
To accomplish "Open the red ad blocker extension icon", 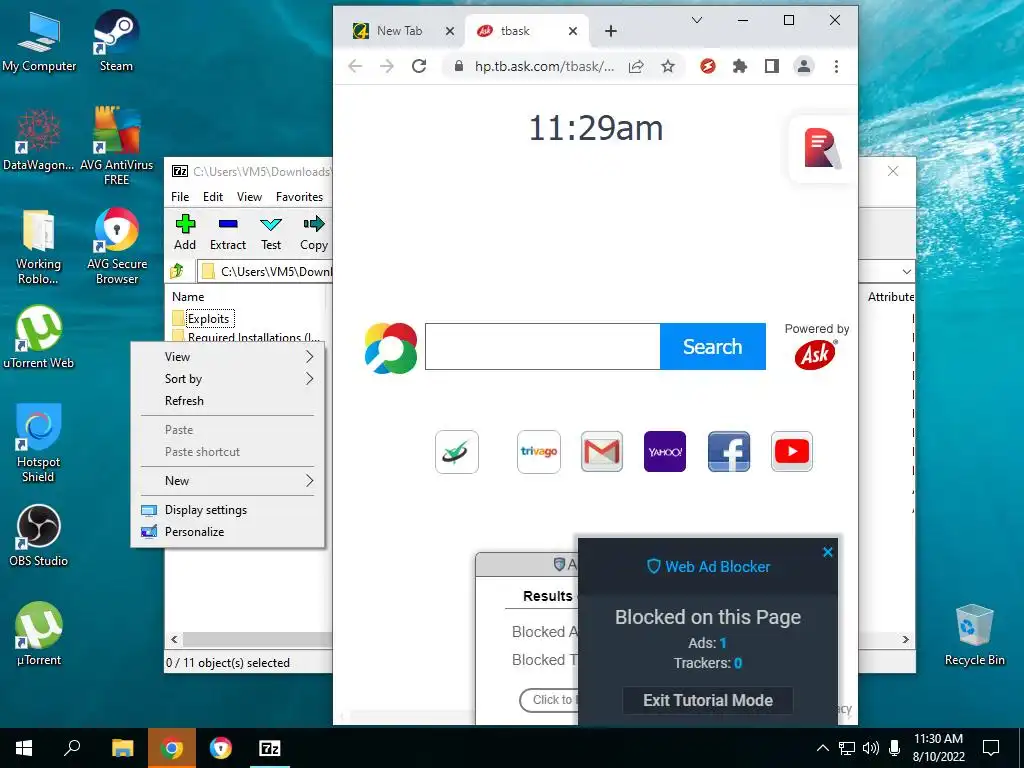I will pyautogui.click(x=707, y=66).
